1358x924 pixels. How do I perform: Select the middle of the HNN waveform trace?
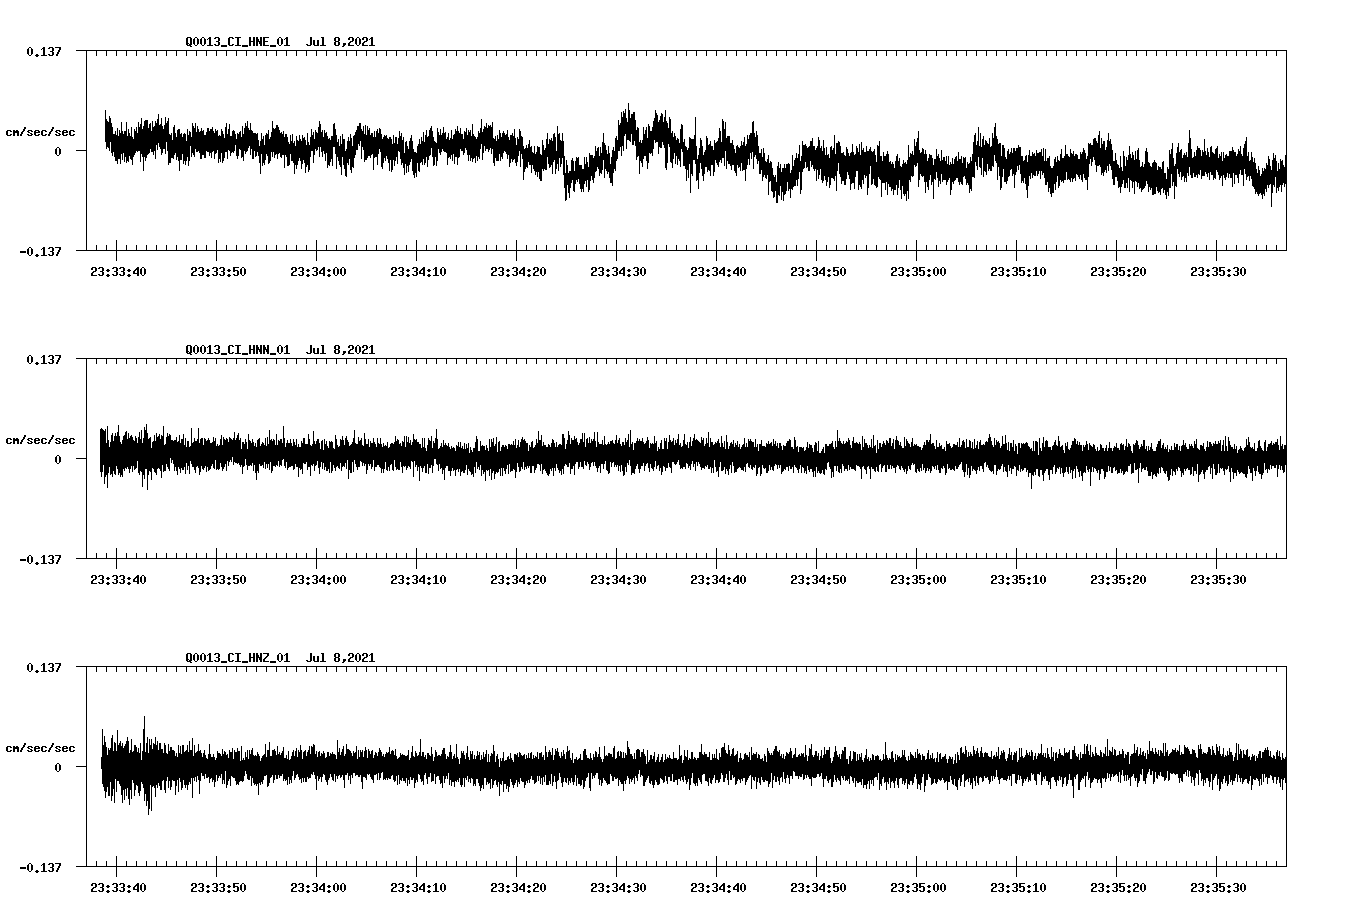690,460
